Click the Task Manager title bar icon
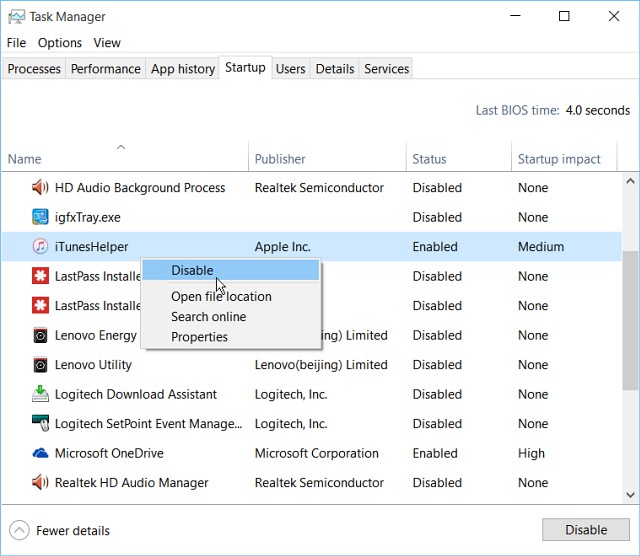 pos(17,17)
